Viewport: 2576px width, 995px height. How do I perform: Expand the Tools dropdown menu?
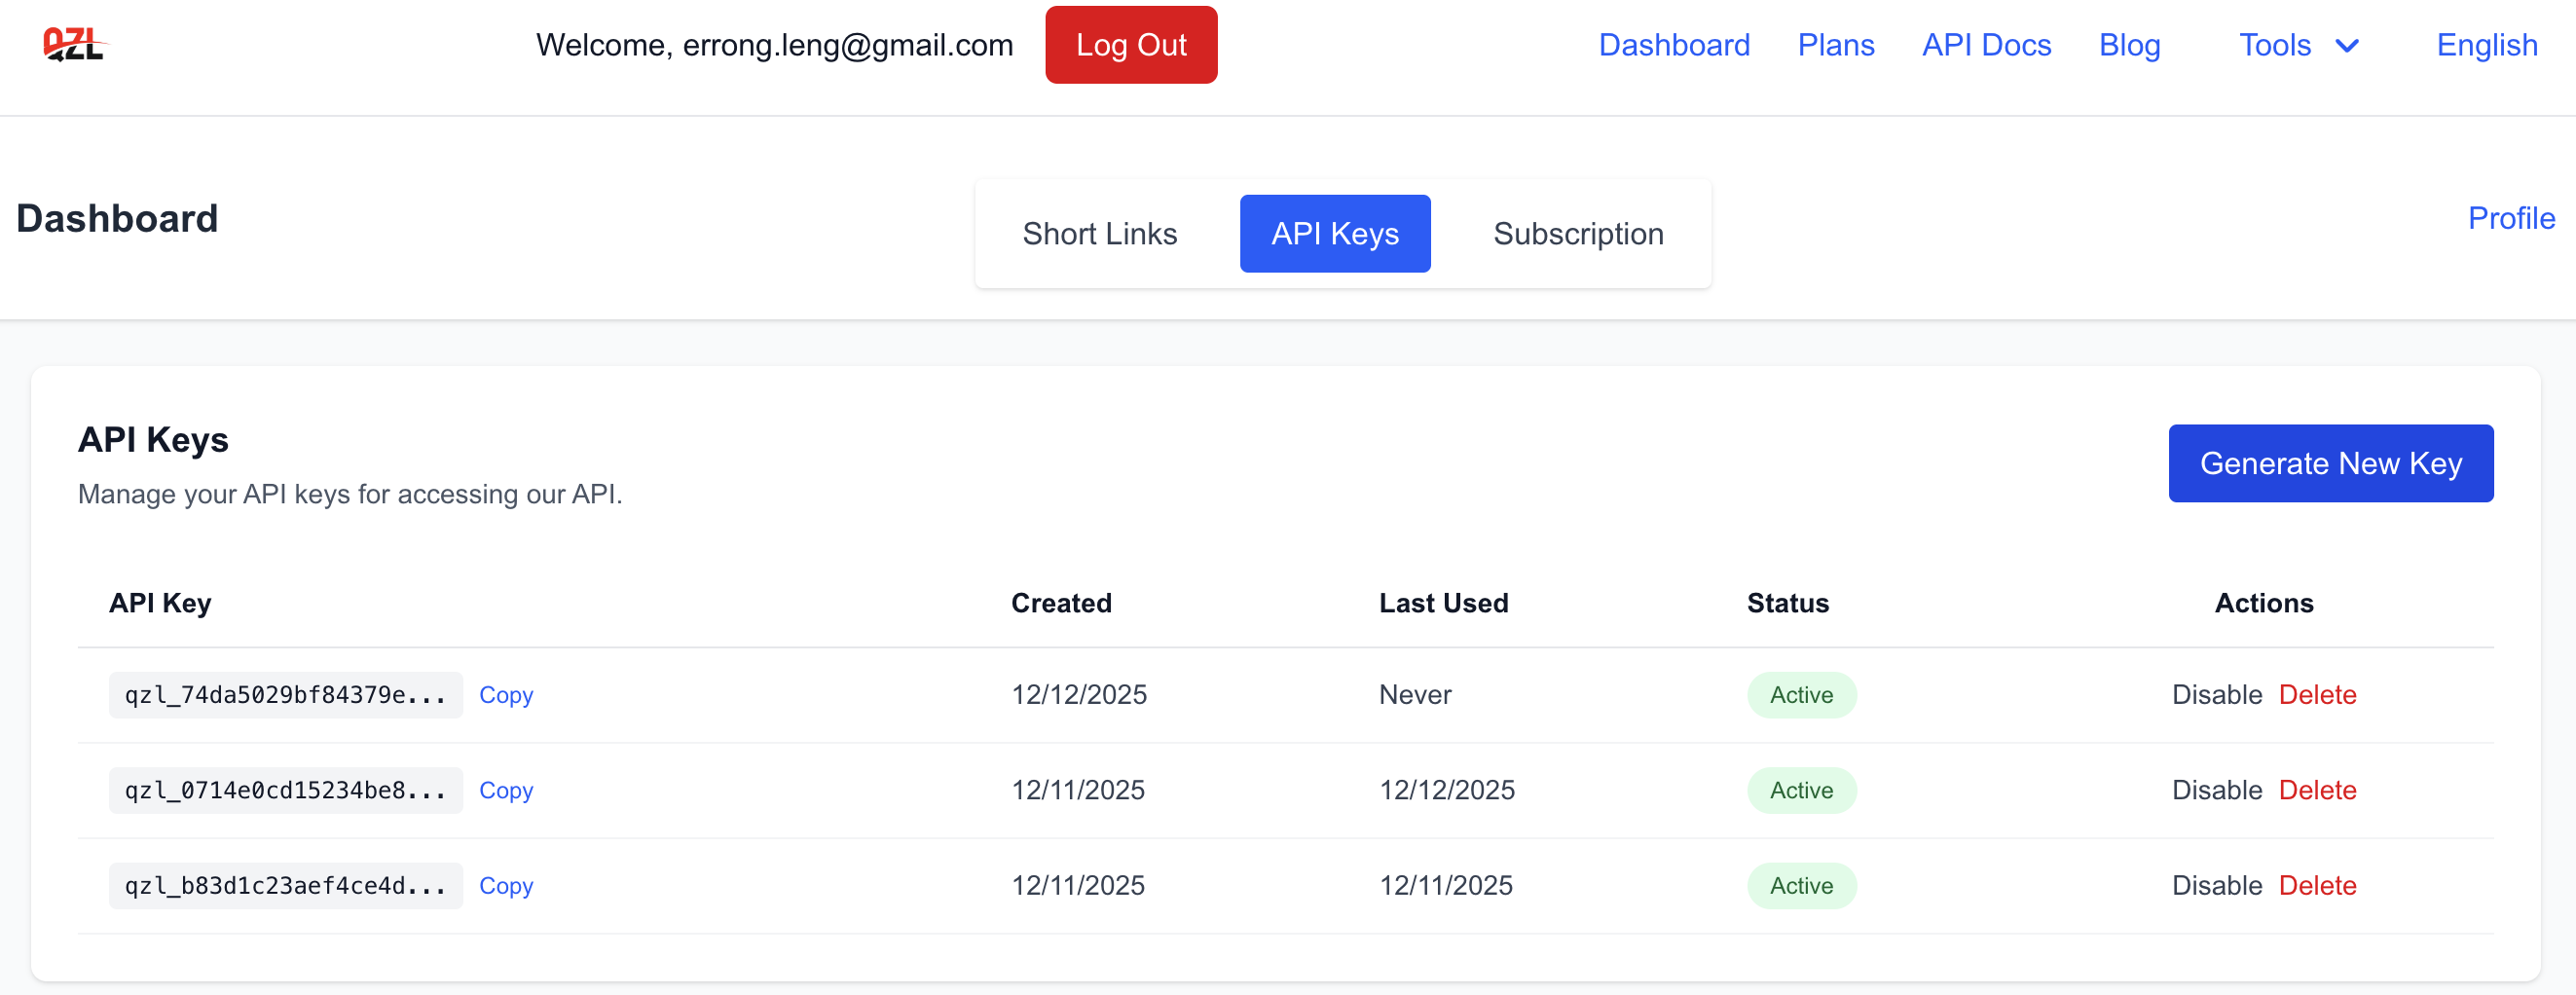2298,45
